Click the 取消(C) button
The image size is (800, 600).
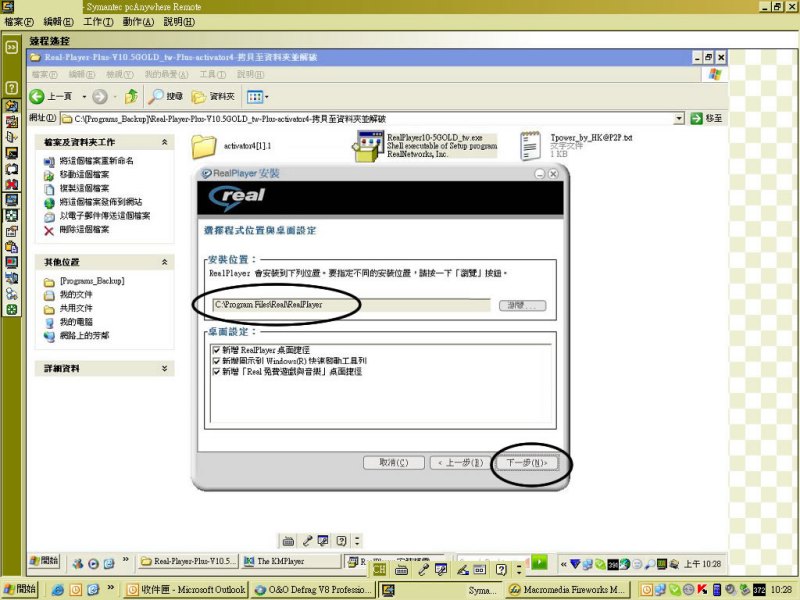[393, 462]
